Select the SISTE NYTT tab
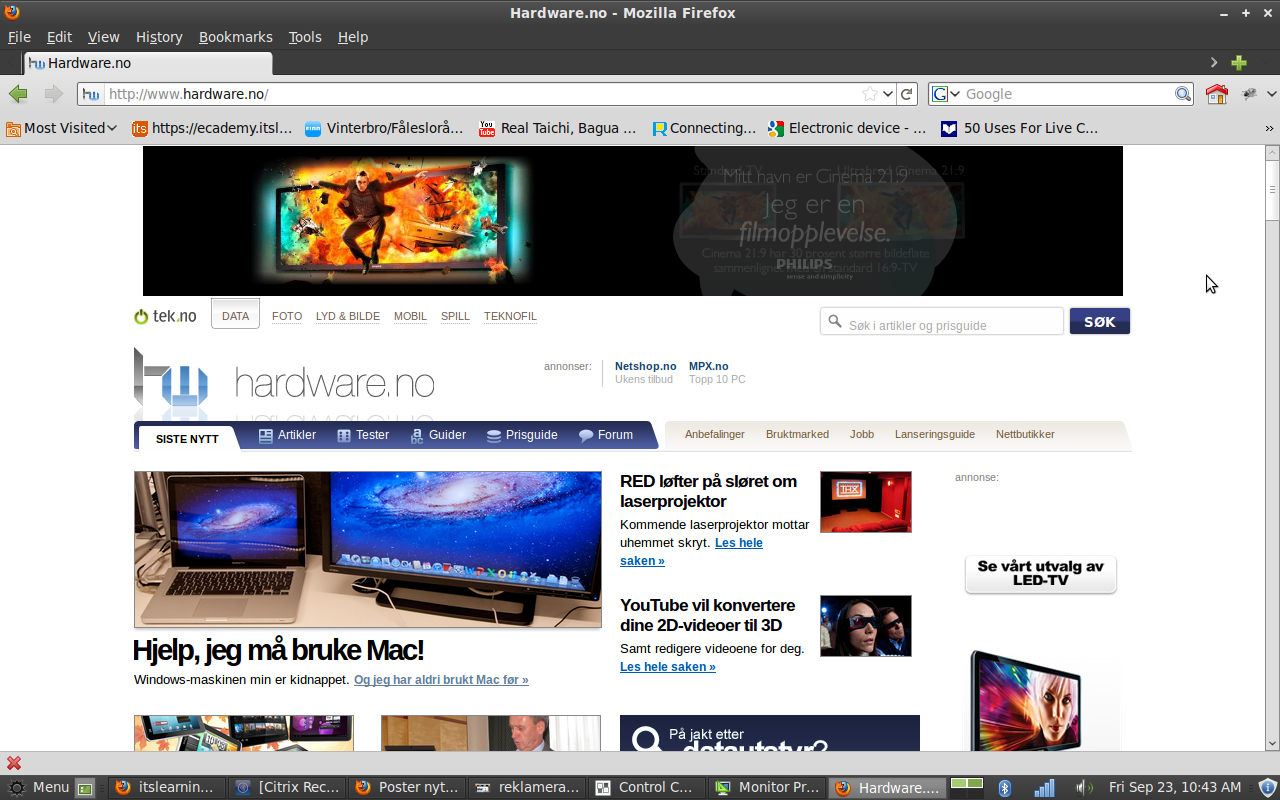Viewport: 1280px width, 800px height. [x=187, y=438]
